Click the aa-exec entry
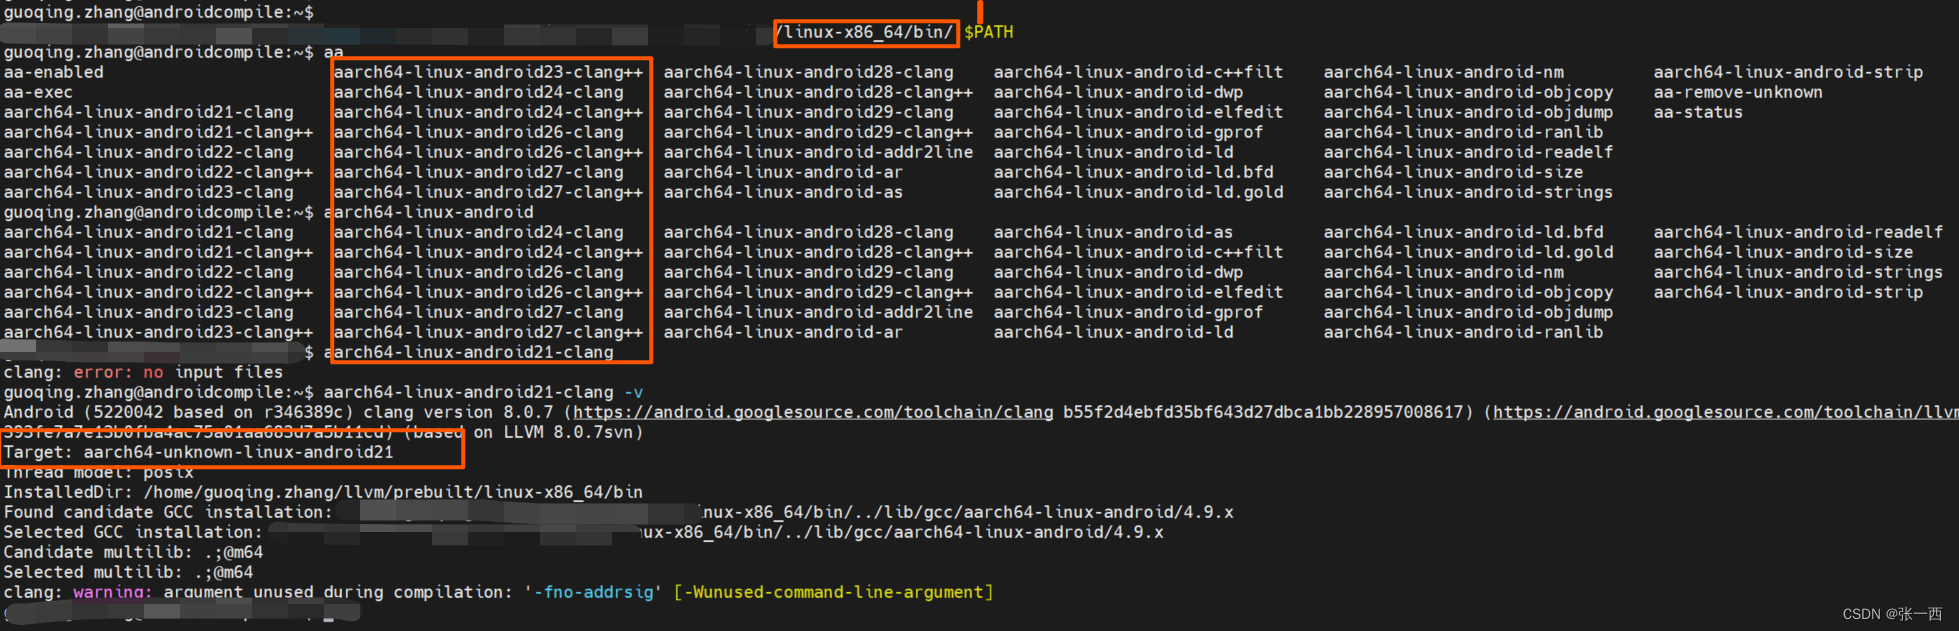1959x631 pixels. click(x=38, y=92)
